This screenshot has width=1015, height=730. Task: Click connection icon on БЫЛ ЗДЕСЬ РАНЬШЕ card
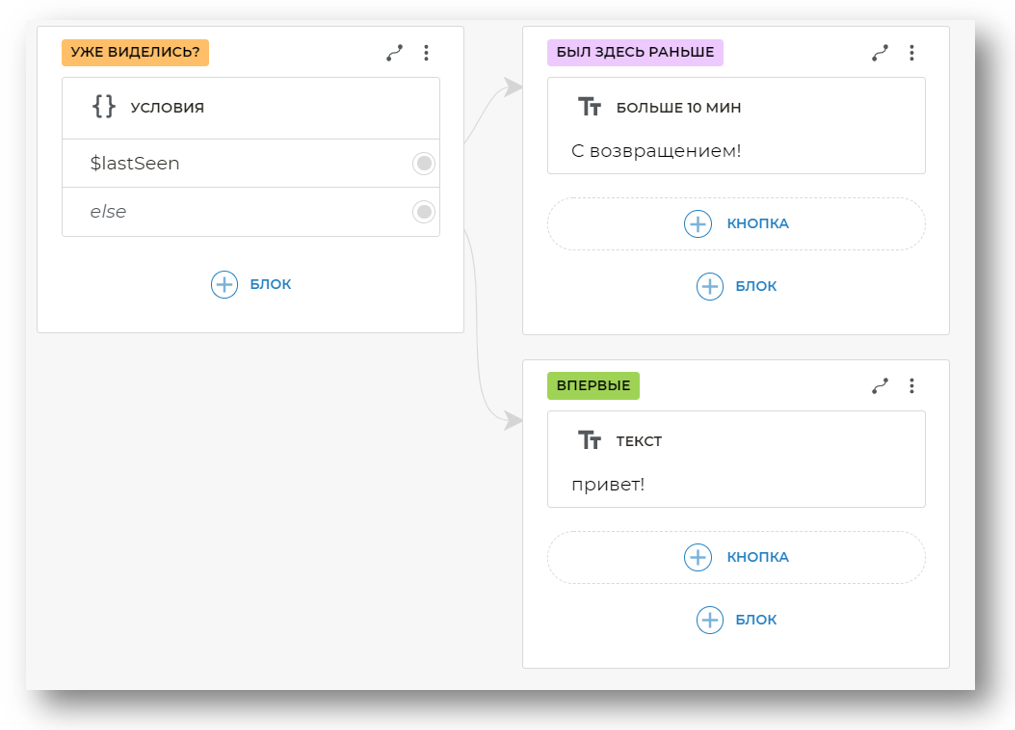880,53
